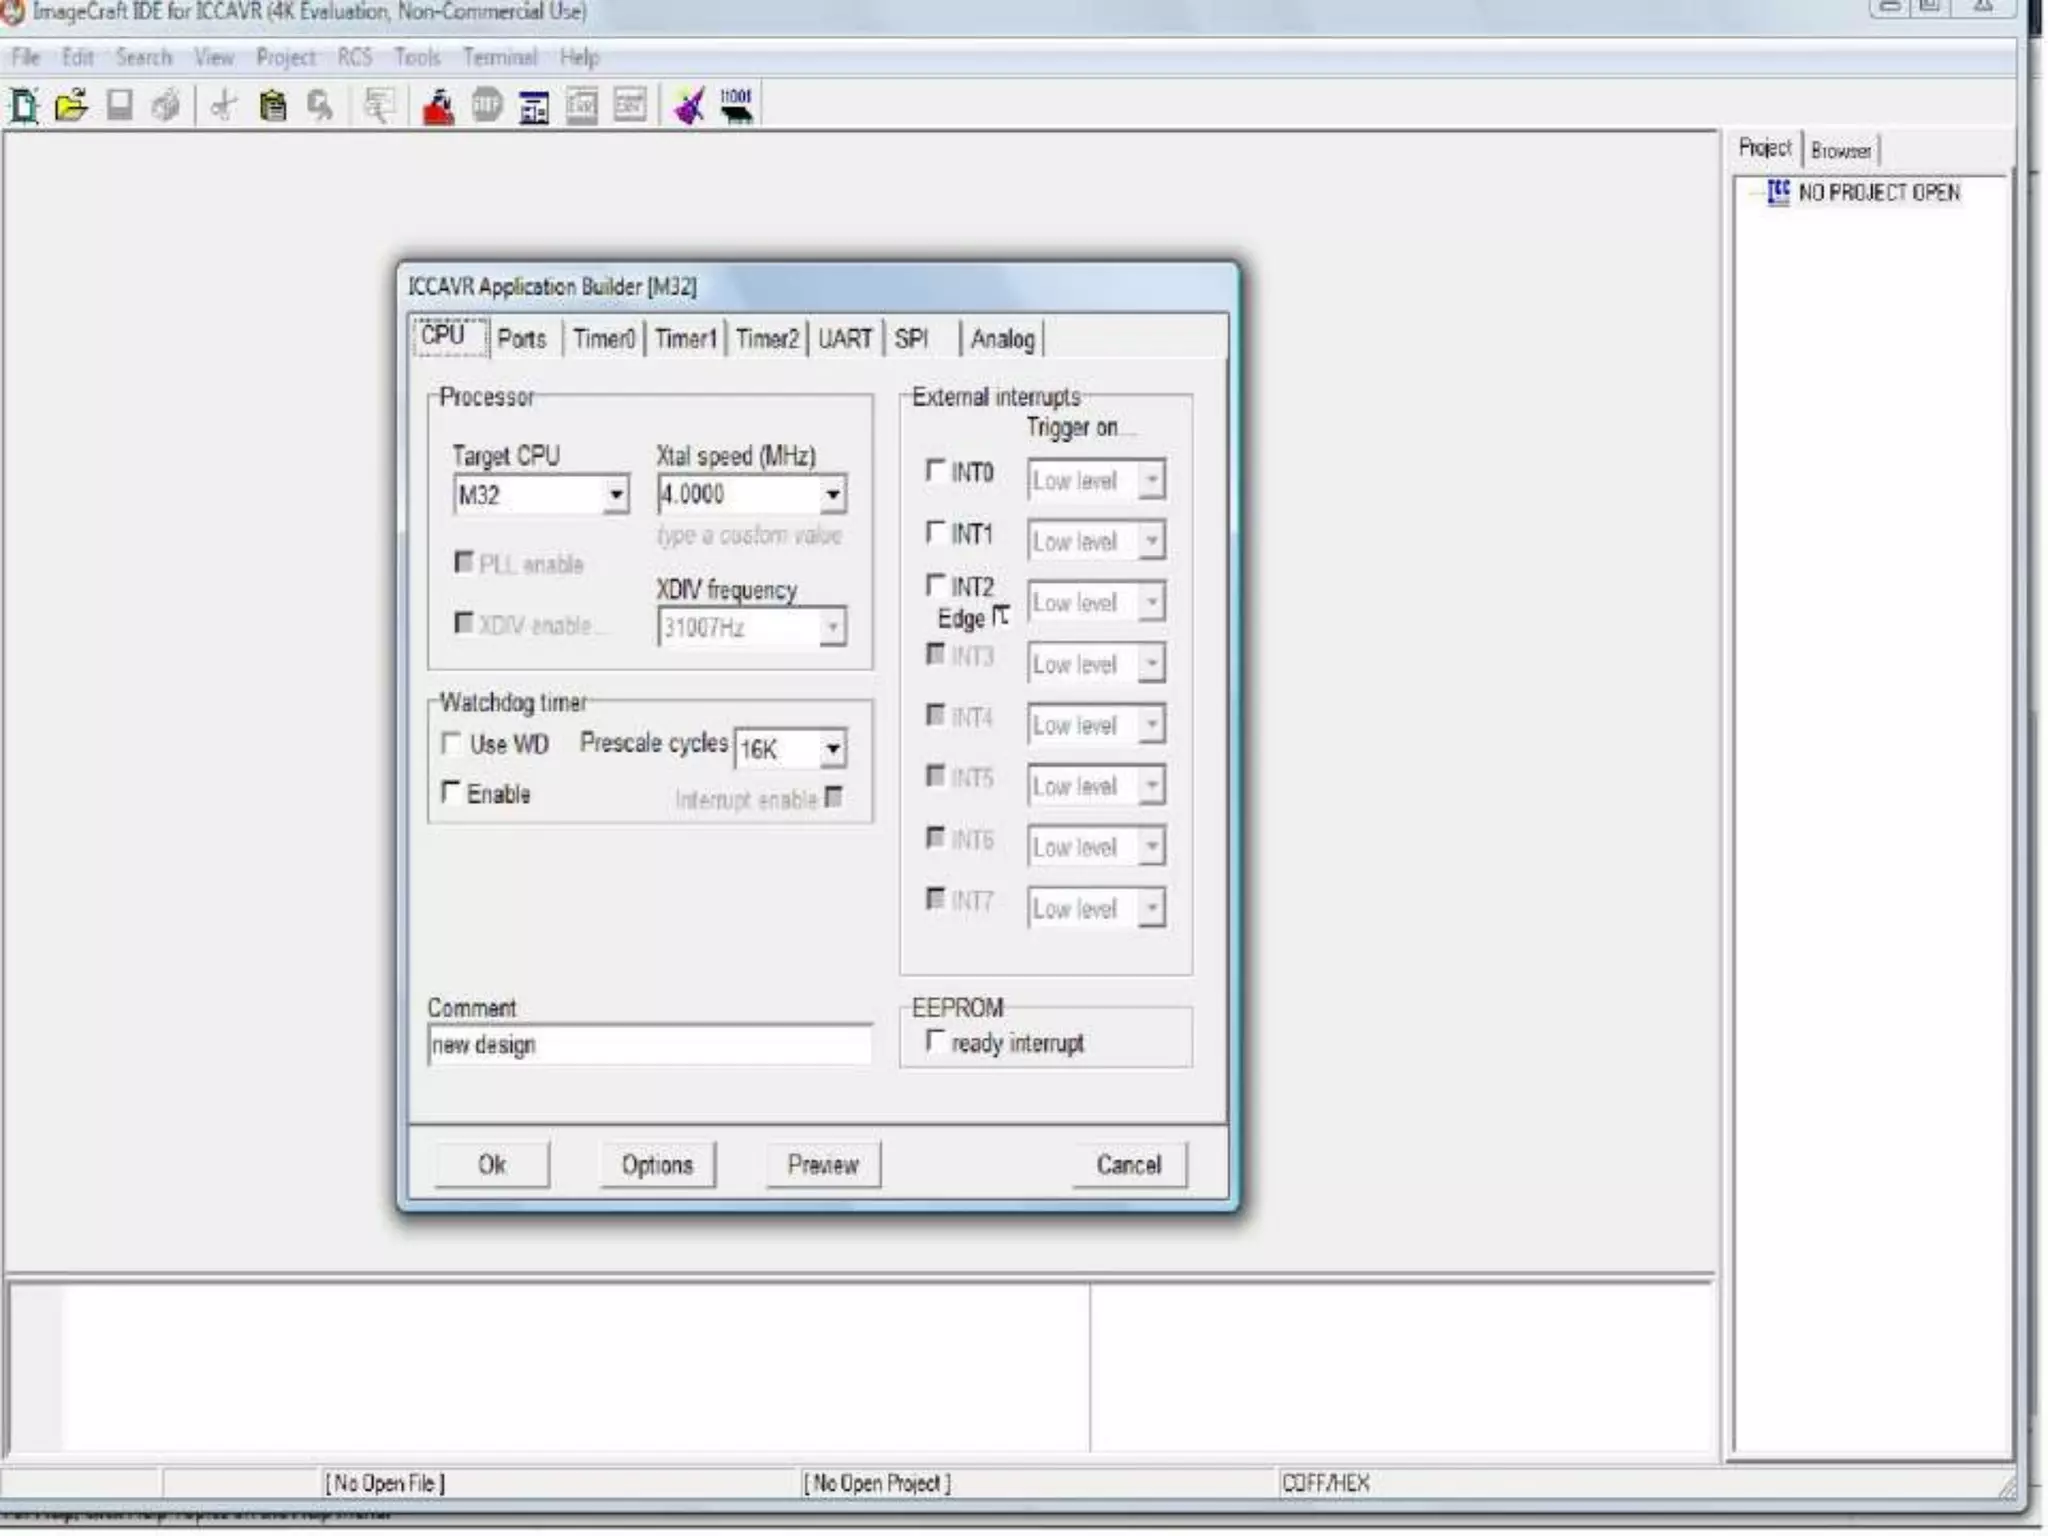Image resolution: width=2048 pixels, height=1536 pixels.
Task: Click the previous error icon
Action: [582, 105]
